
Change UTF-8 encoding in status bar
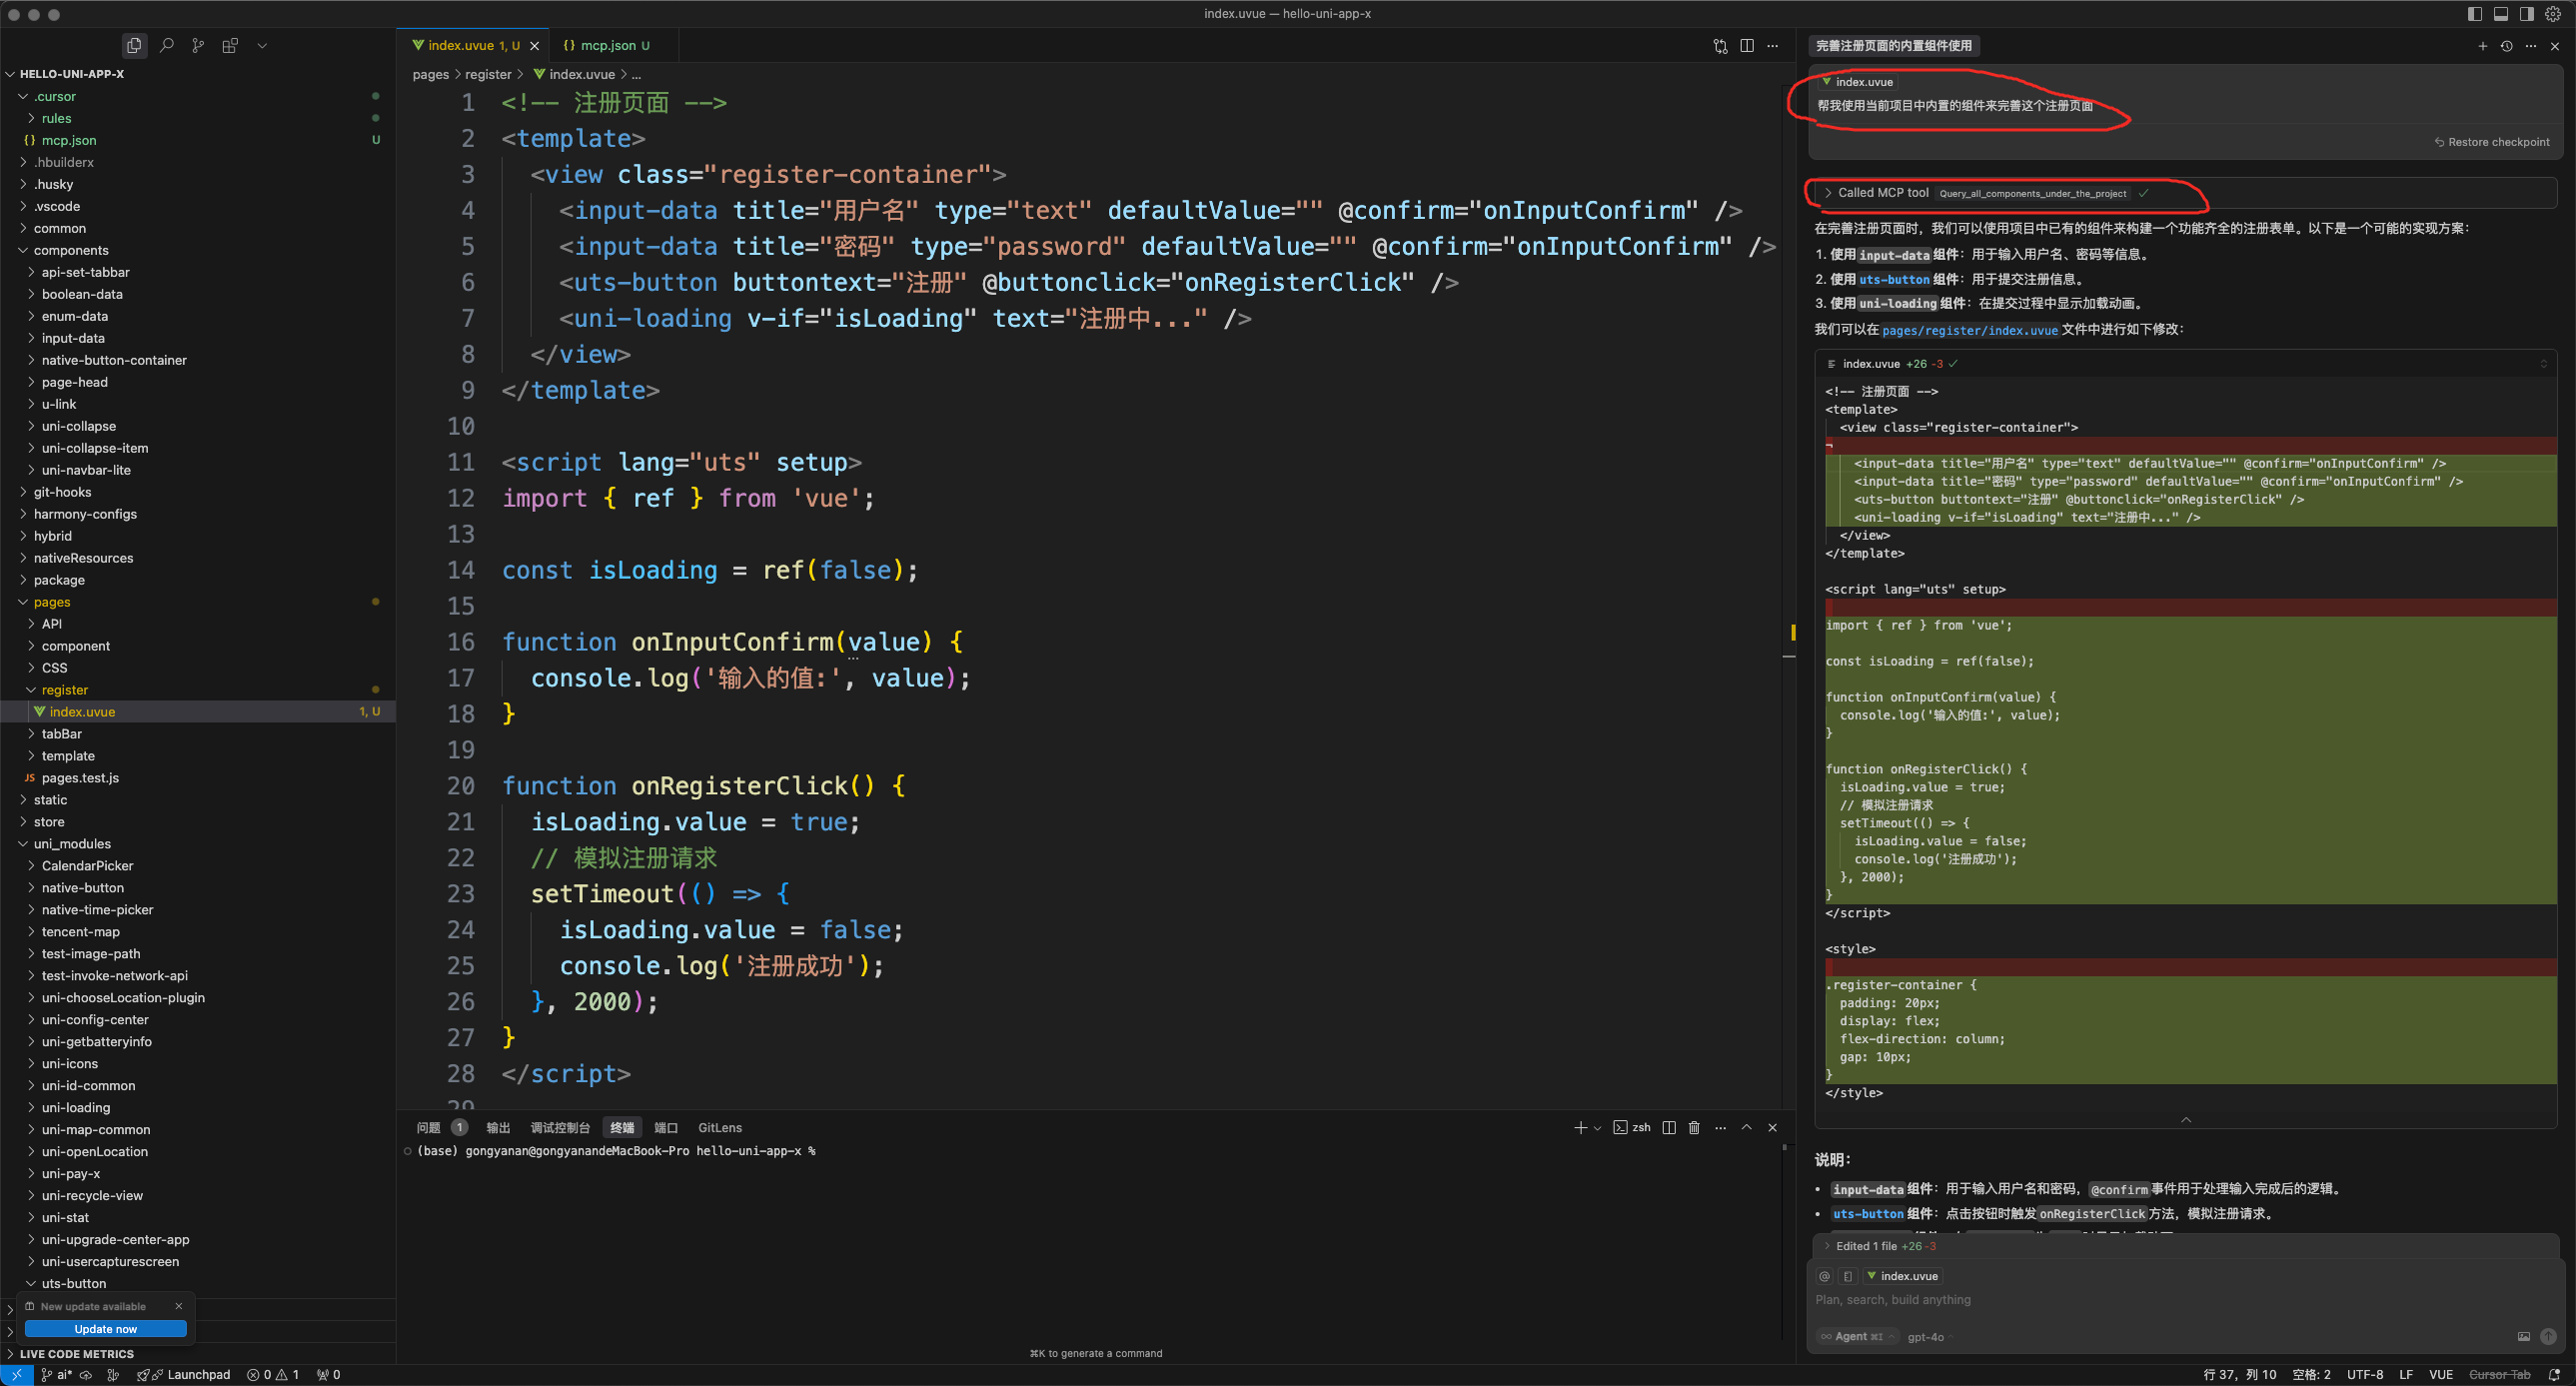pos(2364,1375)
